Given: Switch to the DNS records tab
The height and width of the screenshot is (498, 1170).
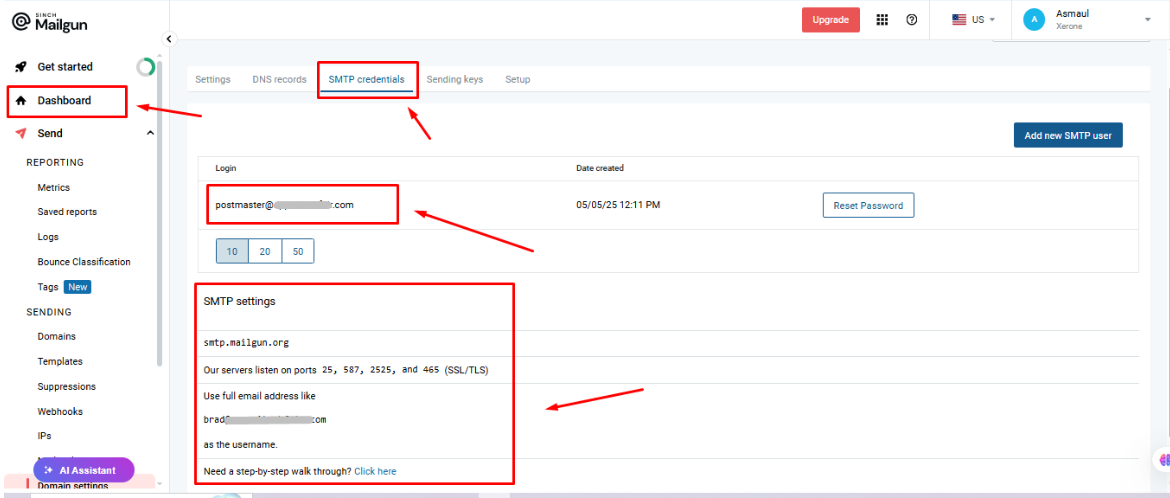Looking at the screenshot, I should 279,79.
